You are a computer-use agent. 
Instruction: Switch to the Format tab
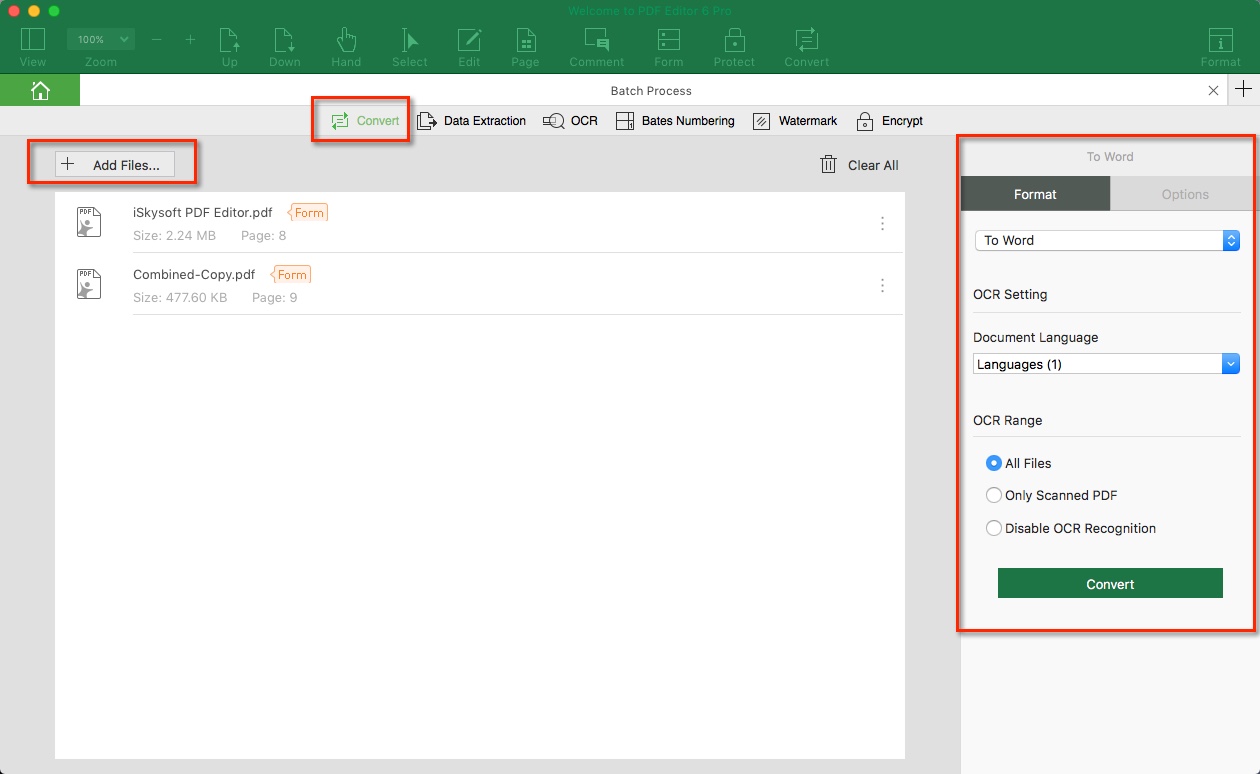click(x=1035, y=194)
